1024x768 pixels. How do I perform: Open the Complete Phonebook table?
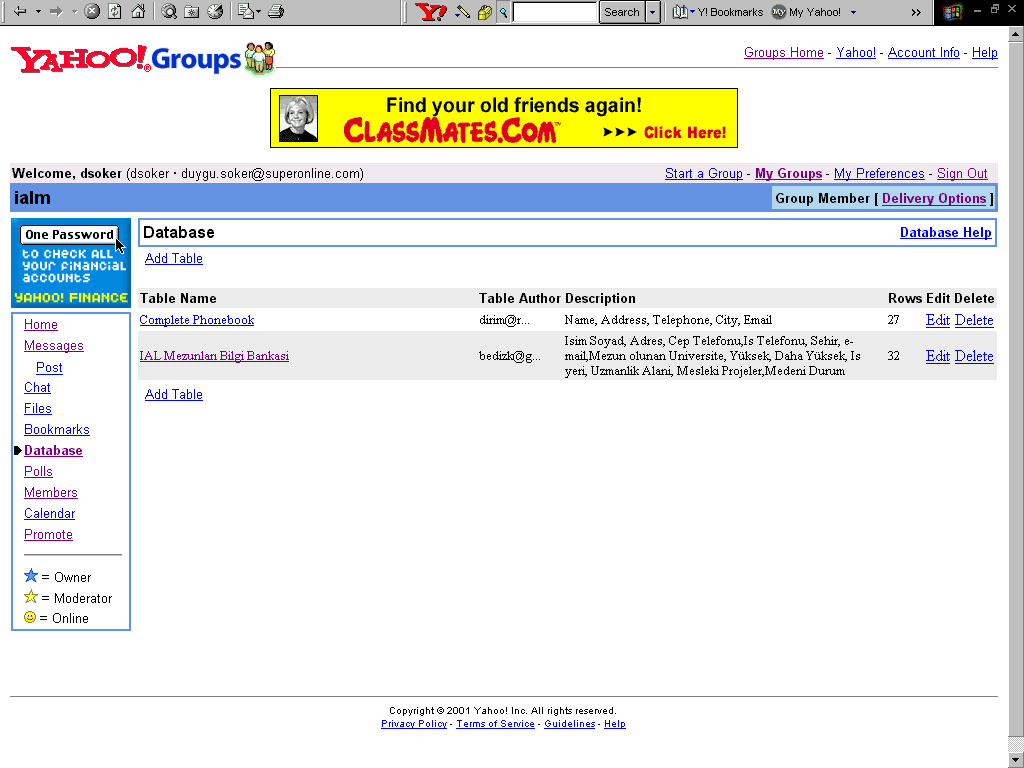coord(197,320)
